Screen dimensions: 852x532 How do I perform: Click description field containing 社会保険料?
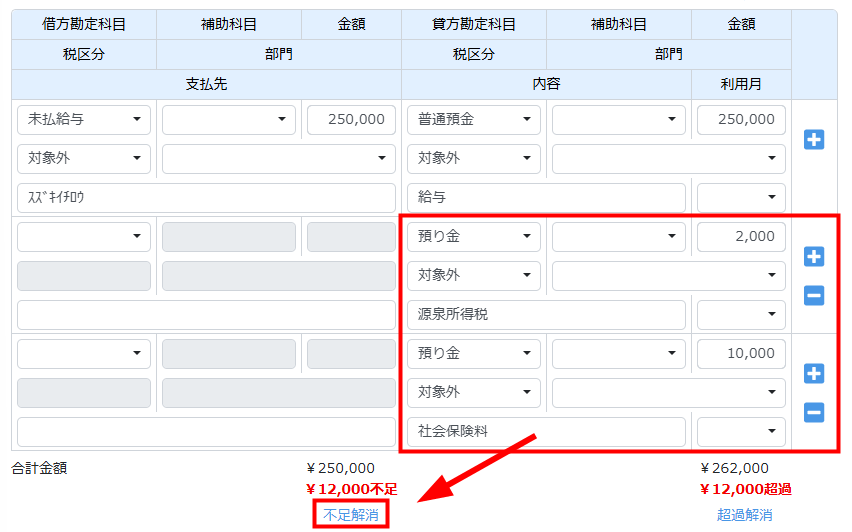[x=546, y=432]
